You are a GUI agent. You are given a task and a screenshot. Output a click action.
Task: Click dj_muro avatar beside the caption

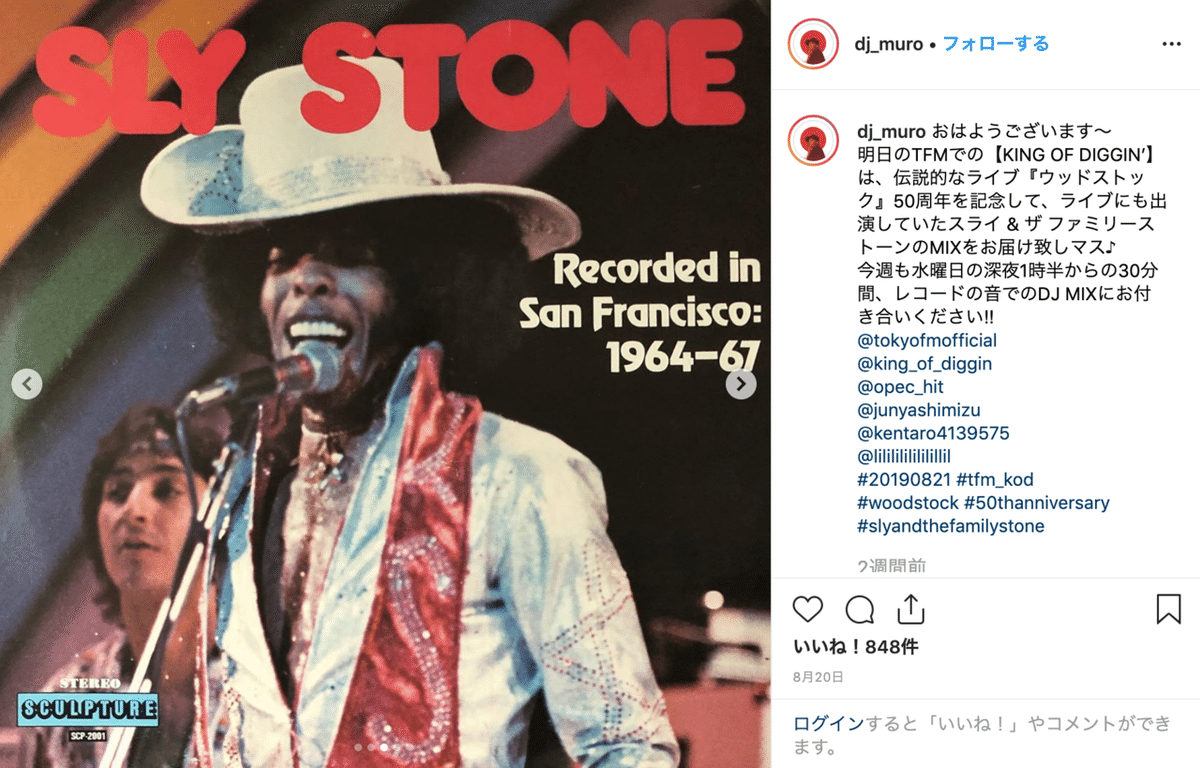[x=813, y=140]
